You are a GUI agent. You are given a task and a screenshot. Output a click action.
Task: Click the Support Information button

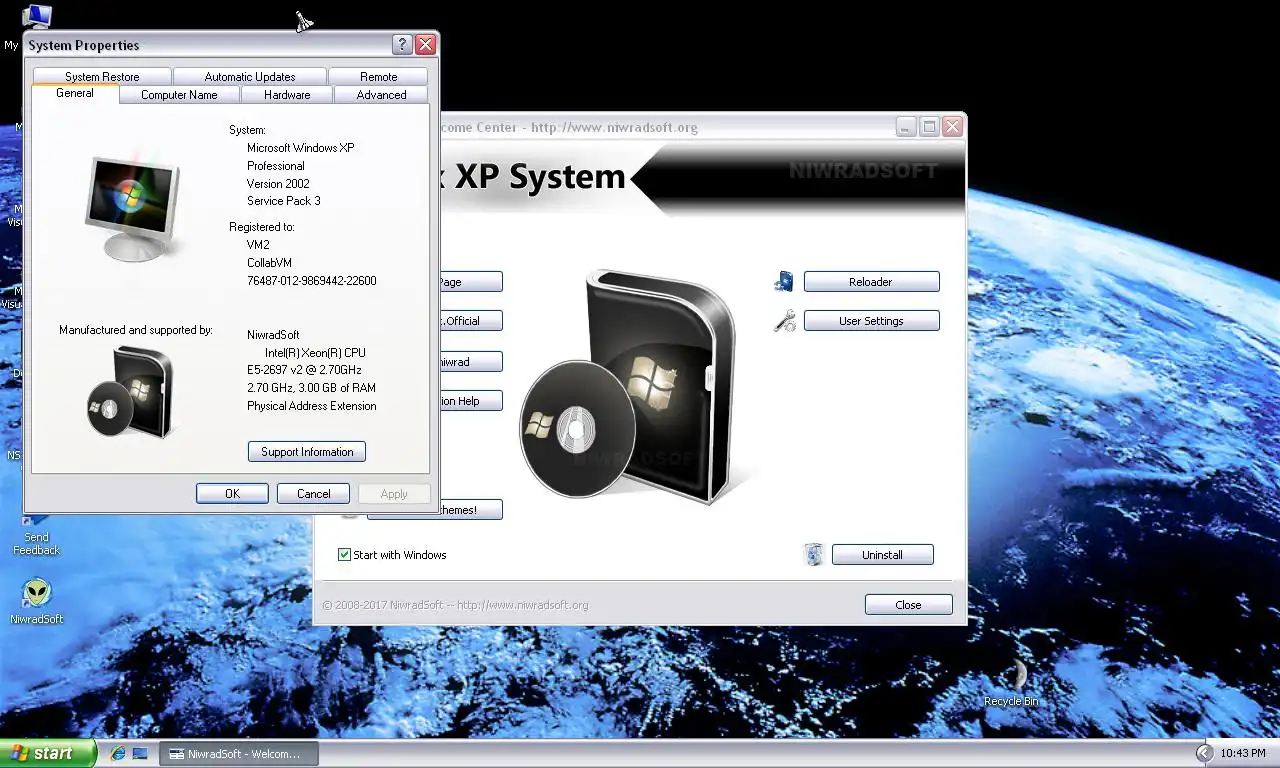point(307,452)
